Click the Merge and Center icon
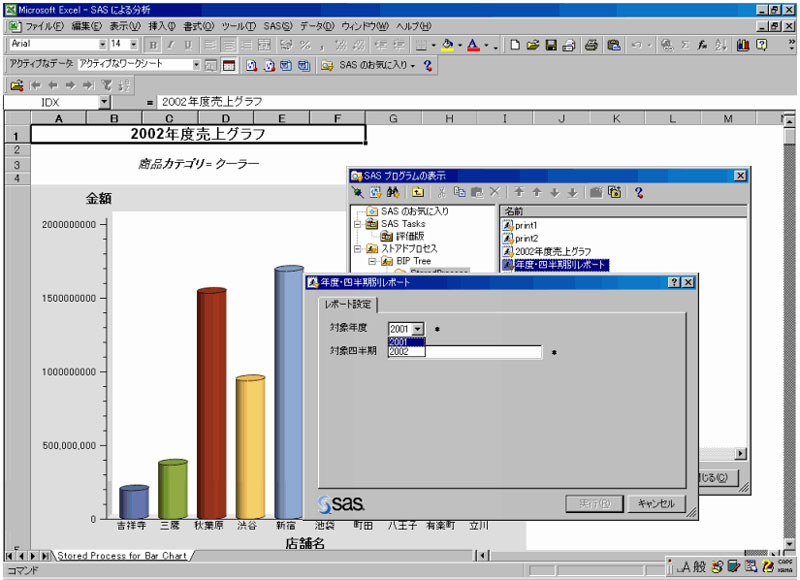 [x=264, y=45]
